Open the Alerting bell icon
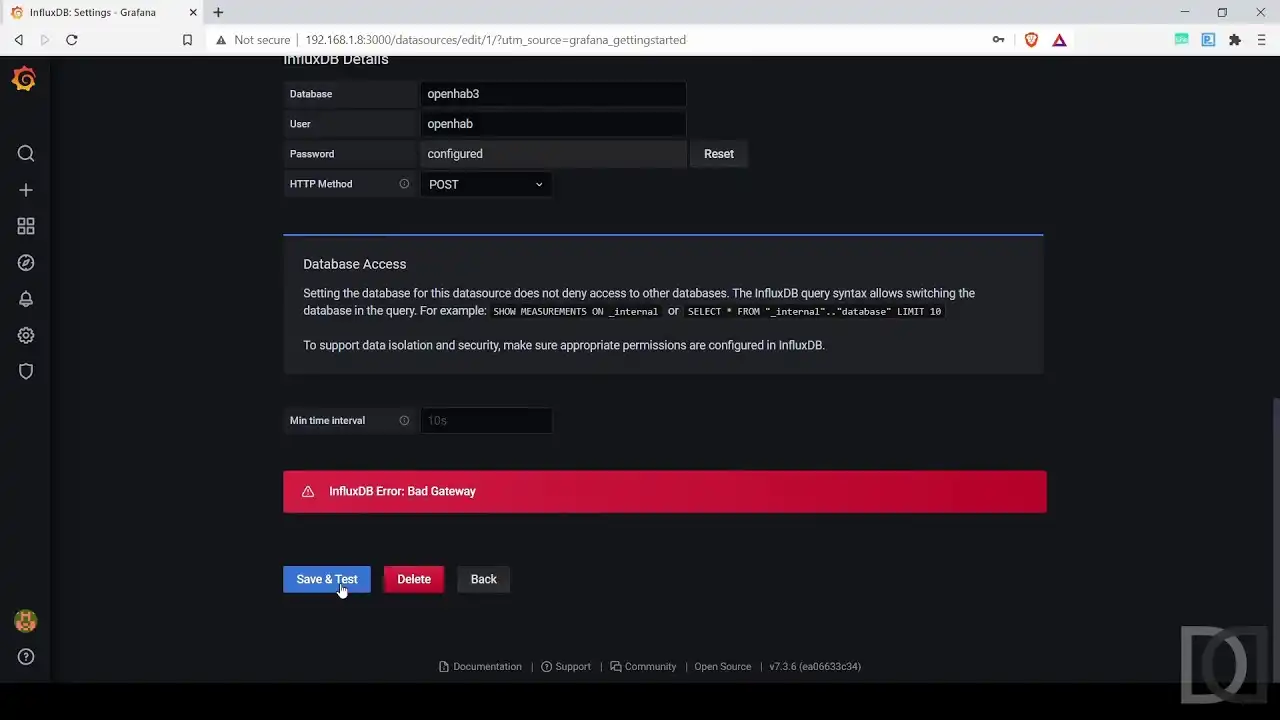The height and width of the screenshot is (720, 1280). coord(26,299)
